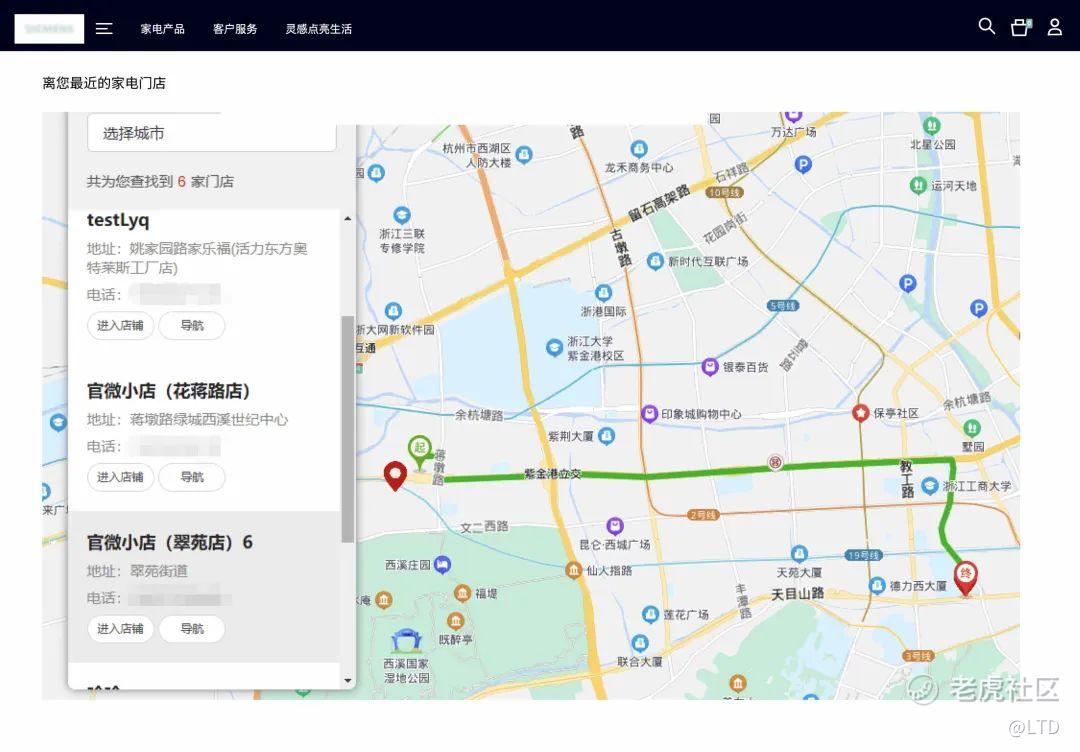Click the store list scrollbar thumb
Image resolution: width=1080 pixels, height=752 pixels.
347,429
